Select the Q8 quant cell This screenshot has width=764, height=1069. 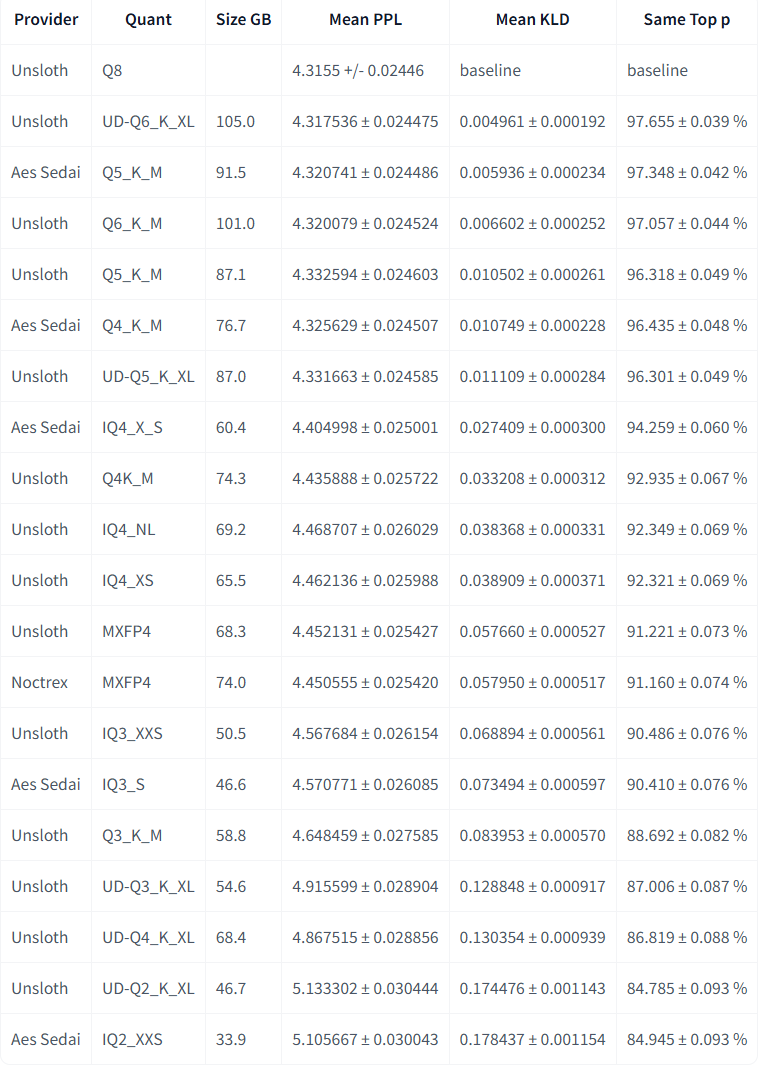click(114, 71)
